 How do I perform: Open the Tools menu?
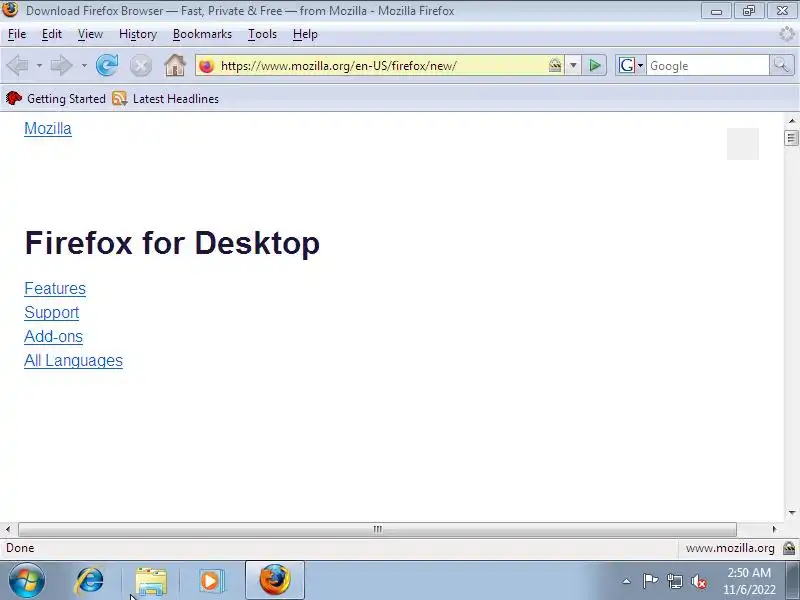coord(262,34)
